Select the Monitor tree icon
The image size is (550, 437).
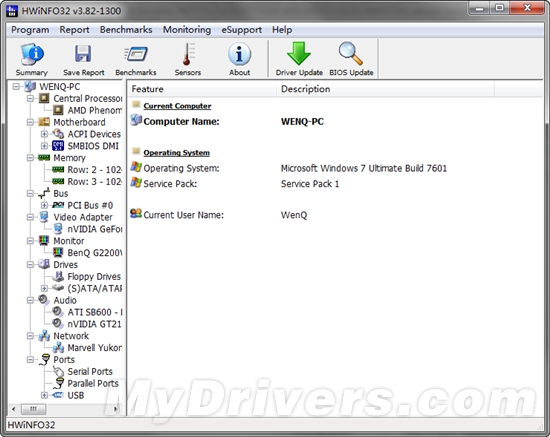click(x=44, y=241)
